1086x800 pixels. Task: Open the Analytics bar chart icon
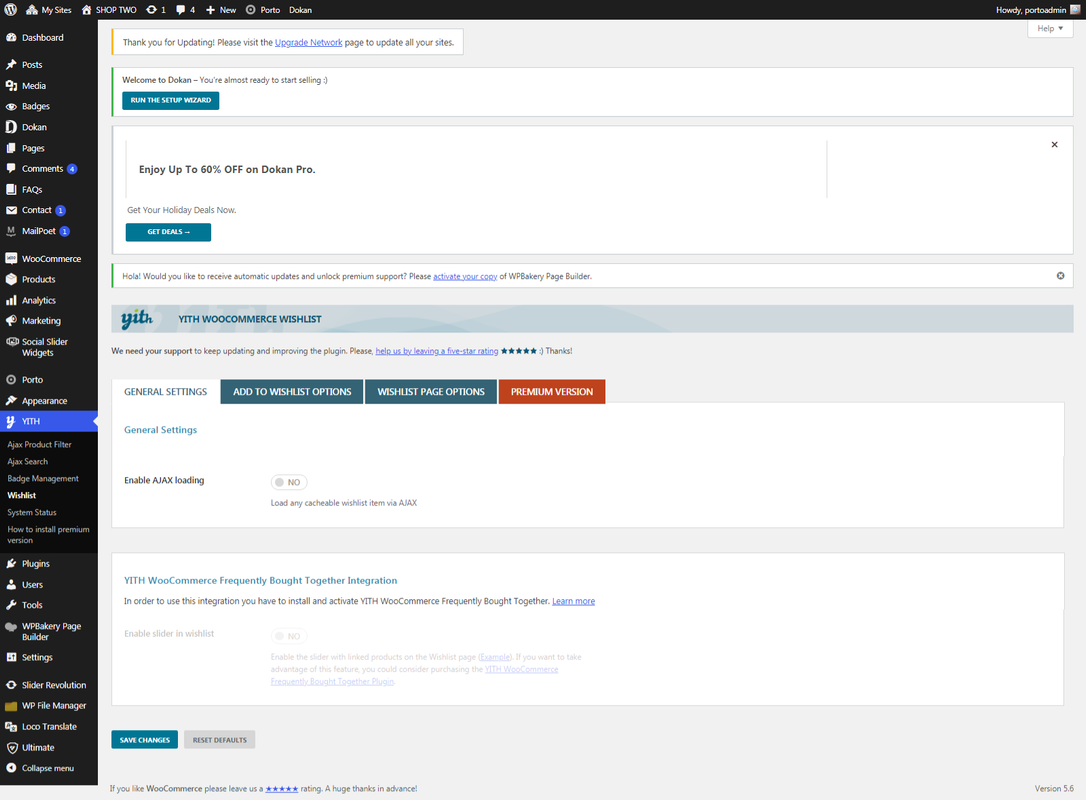11,300
